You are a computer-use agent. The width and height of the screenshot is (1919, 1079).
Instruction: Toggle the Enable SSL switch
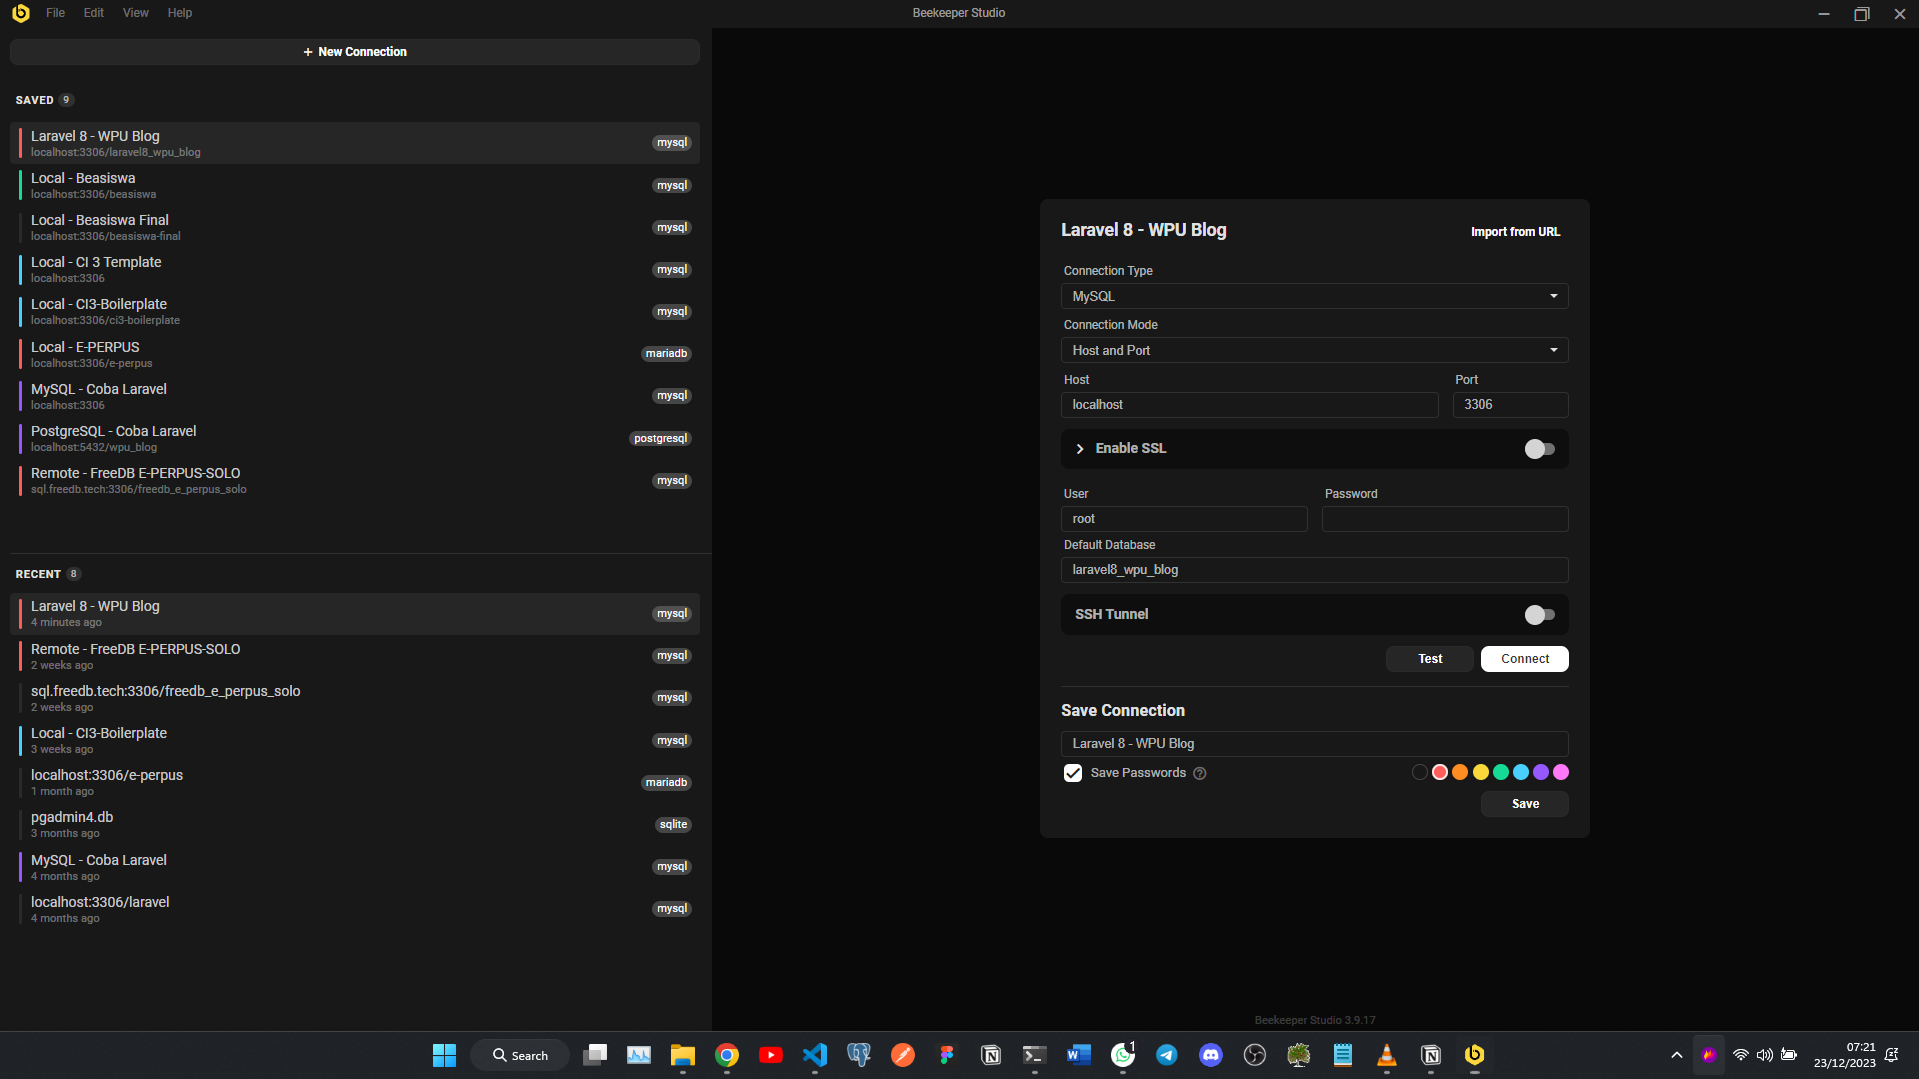pos(1539,449)
